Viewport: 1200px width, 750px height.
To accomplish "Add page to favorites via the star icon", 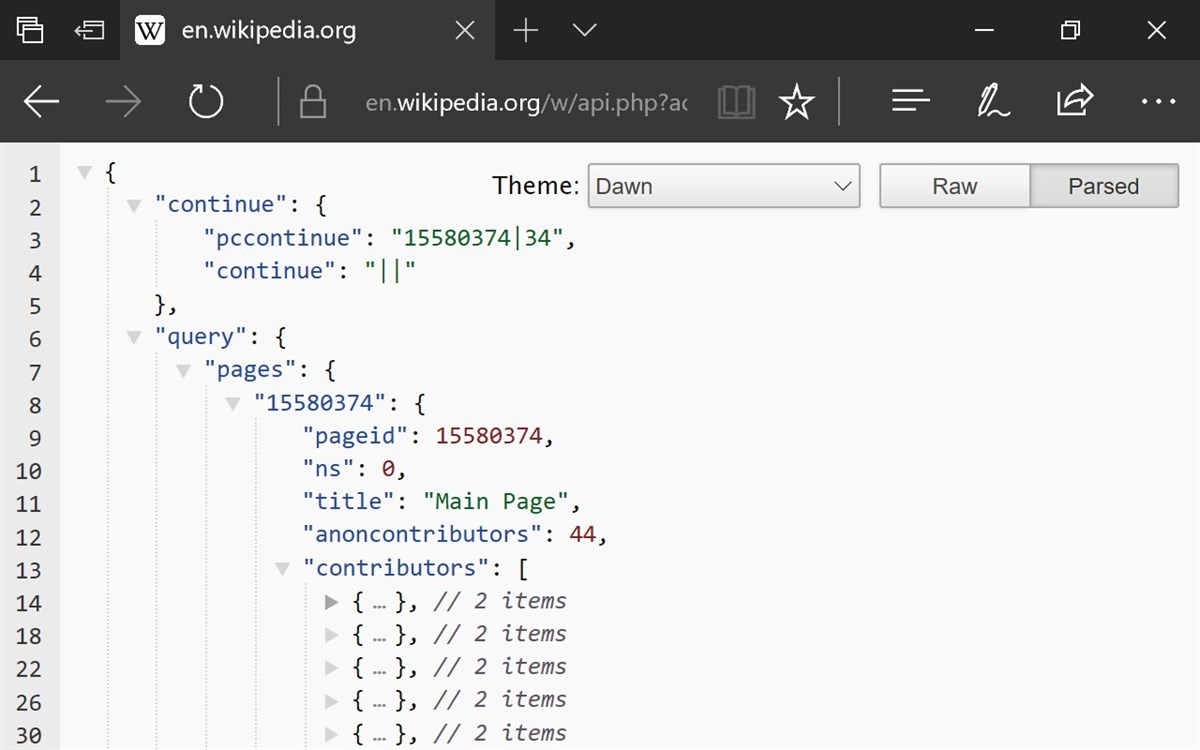I will pos(797,101).
